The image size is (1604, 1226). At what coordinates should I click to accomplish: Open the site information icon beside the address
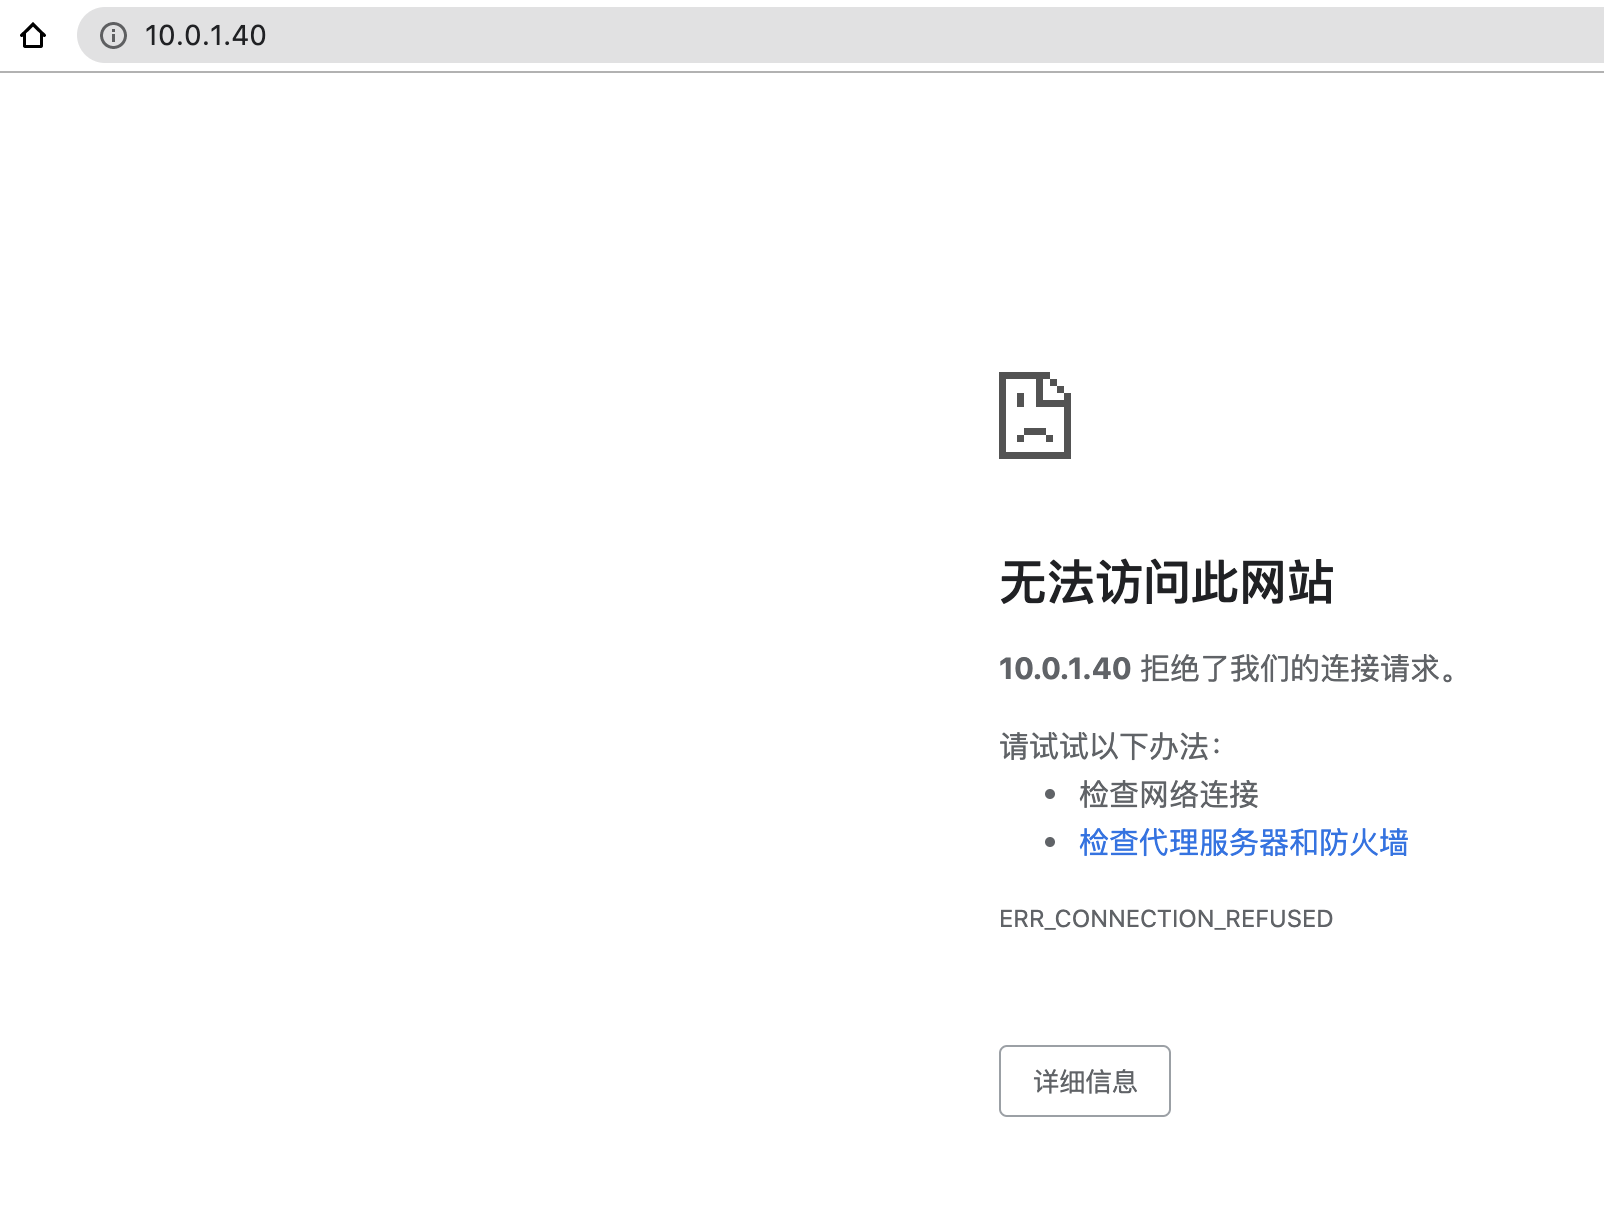(x=114, y=36)
